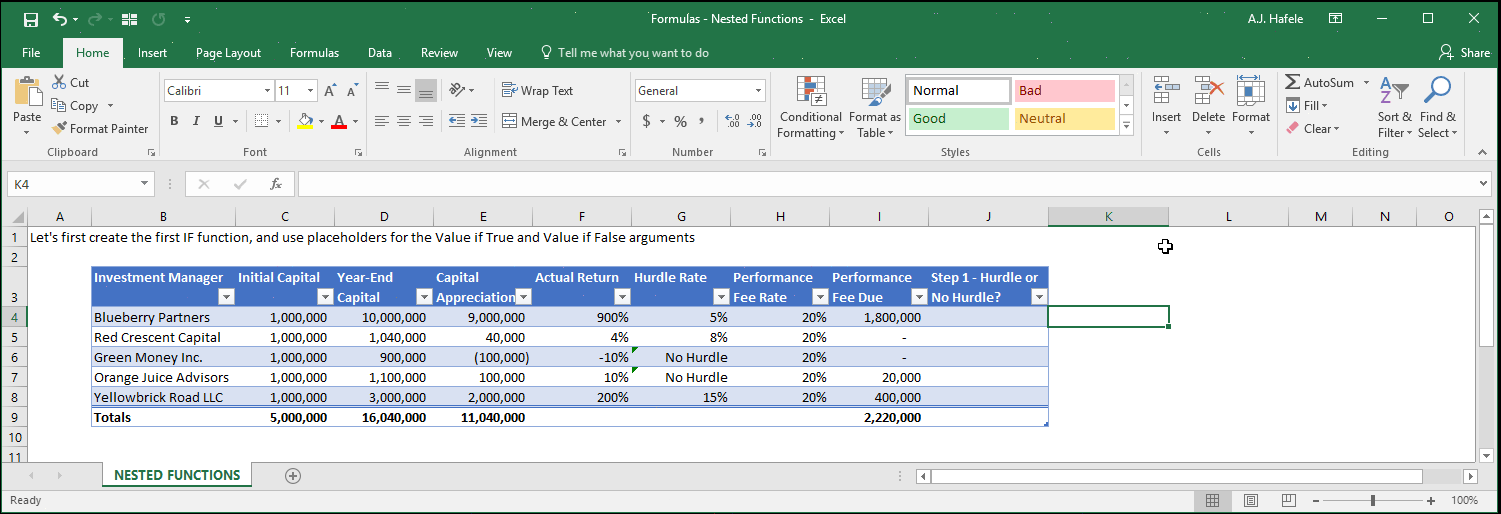Open the Calibri font name dropdown

[x=268, y=91]
